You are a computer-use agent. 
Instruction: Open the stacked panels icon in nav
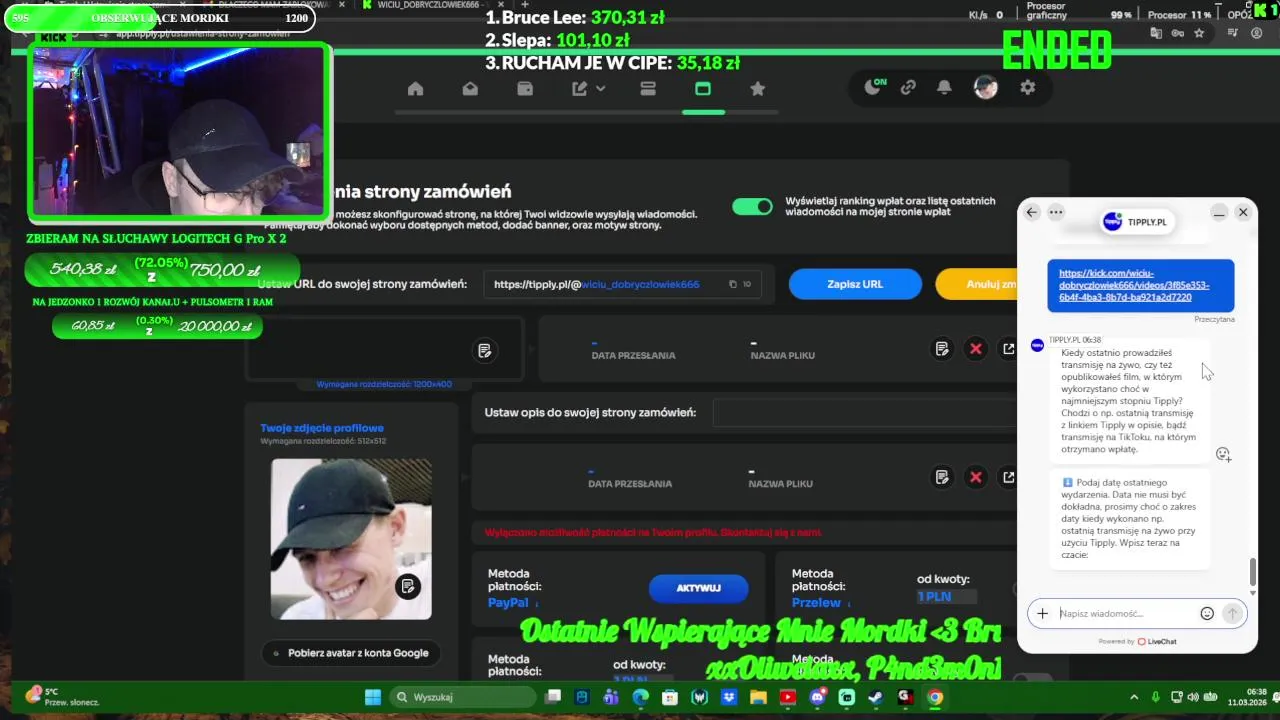pyautogui.click(x=647, y=89)
